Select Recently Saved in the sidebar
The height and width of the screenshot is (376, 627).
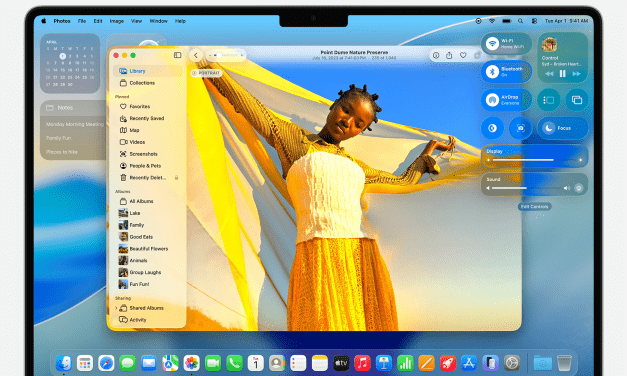[142, 118]
